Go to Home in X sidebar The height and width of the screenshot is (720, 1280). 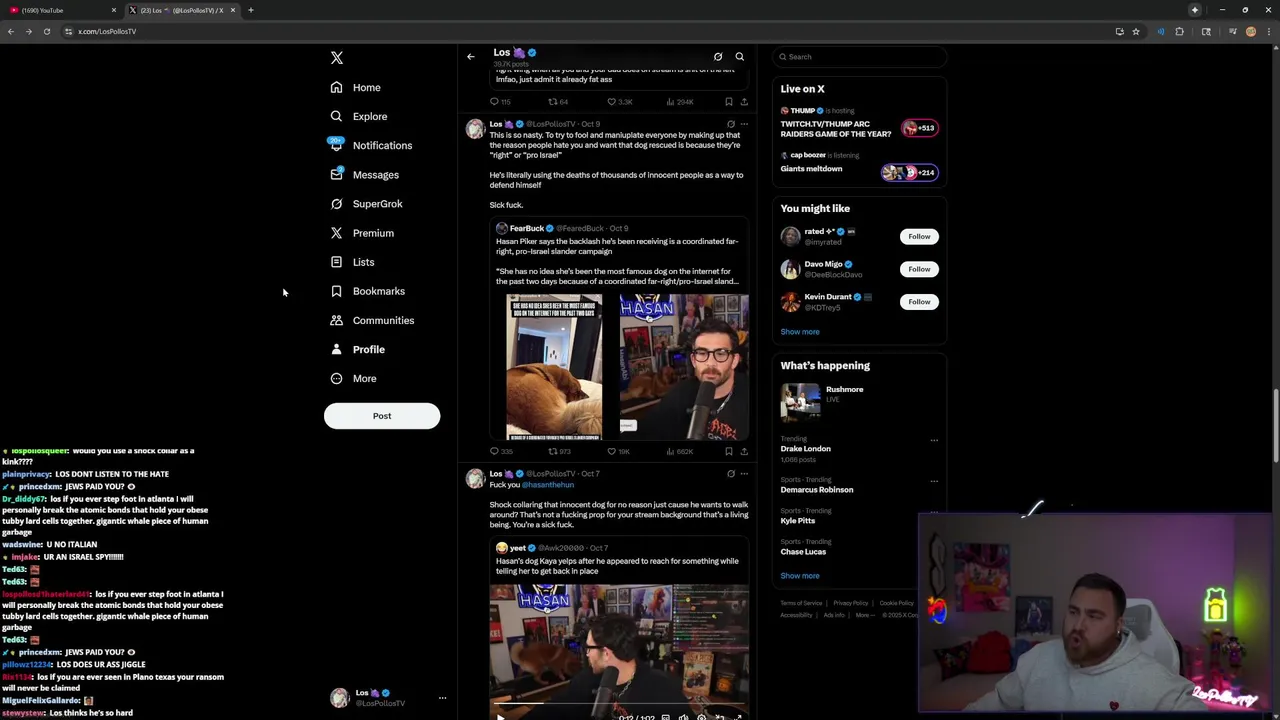pos(356,87)
